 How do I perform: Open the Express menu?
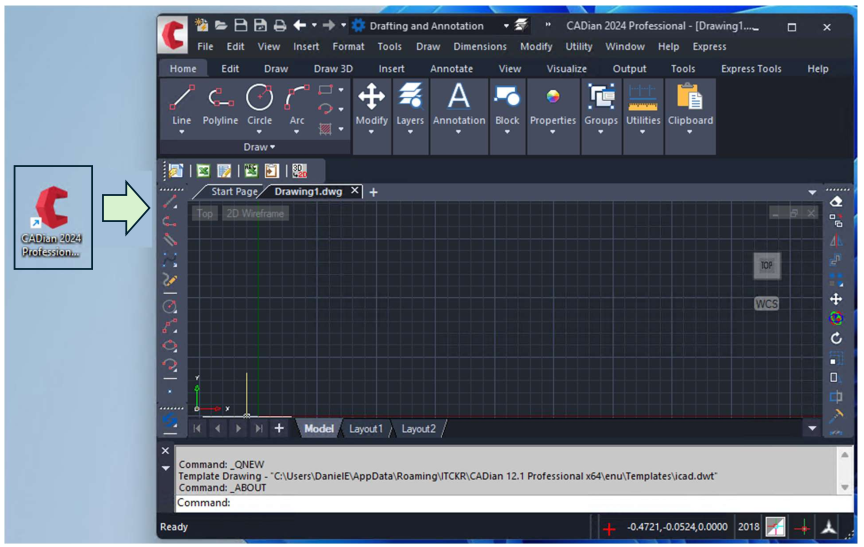click(709, 47)
